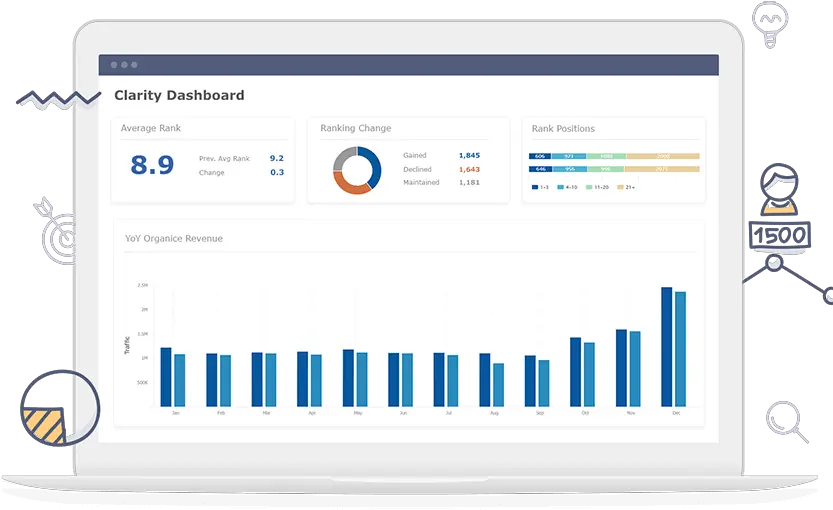833x510 pixels.
Task: Click the target with arrow icon
Action: click(59, 232)
